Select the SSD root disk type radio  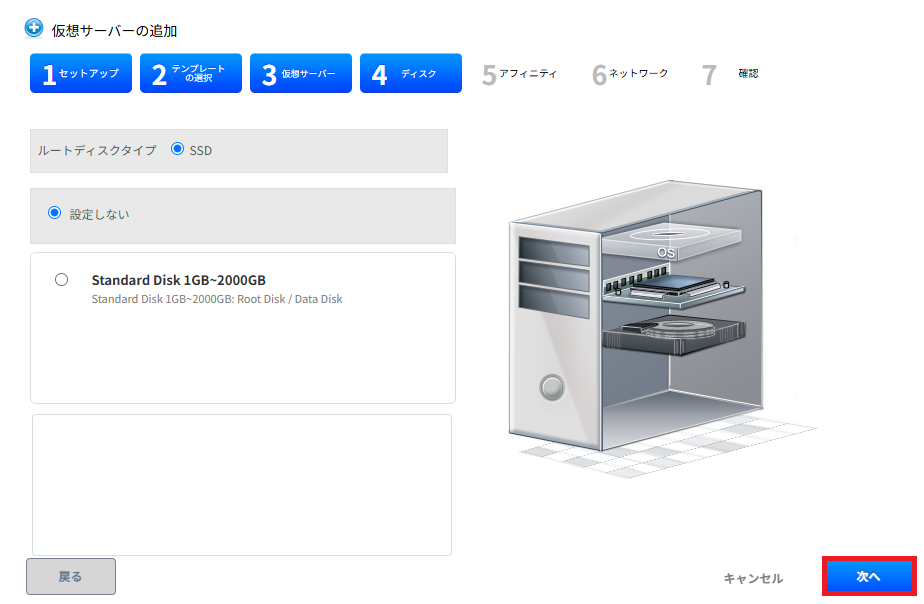point(177,149)
